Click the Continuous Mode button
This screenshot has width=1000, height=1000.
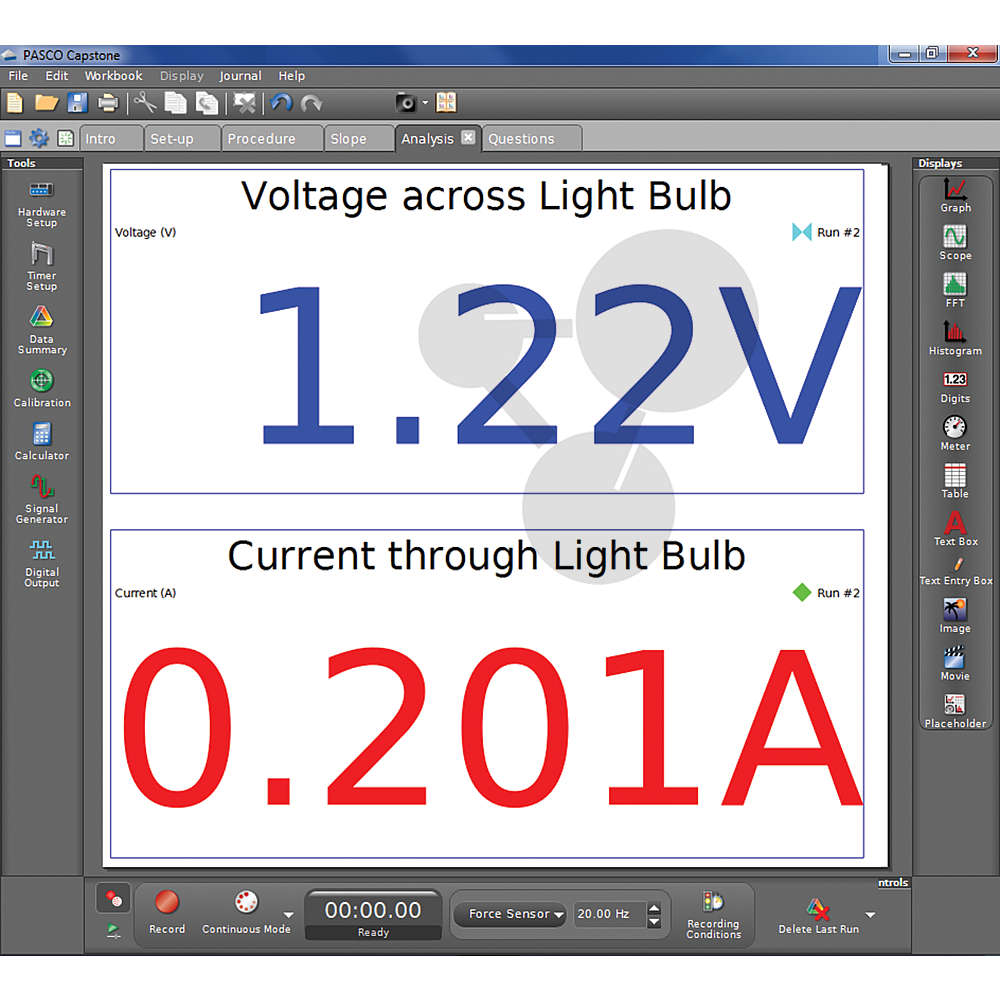tap(246, 913)
